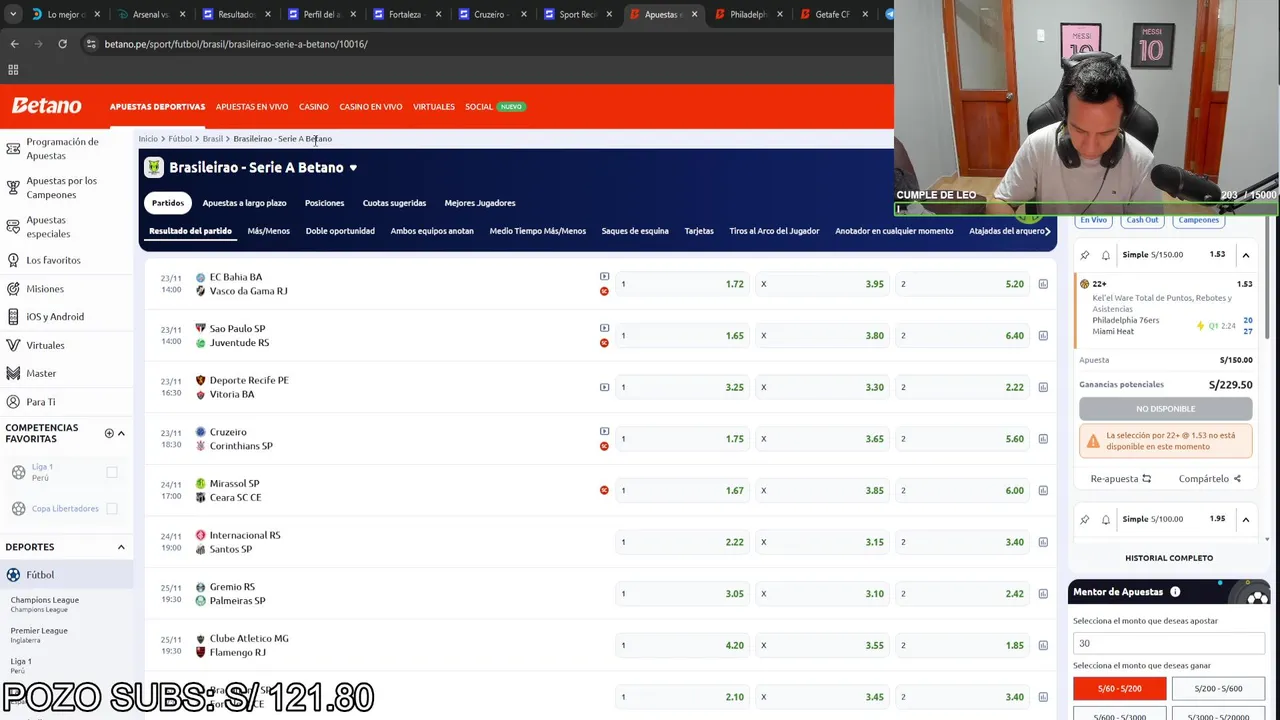Open Cash Out filter chip

click(x=1142, y=220)
